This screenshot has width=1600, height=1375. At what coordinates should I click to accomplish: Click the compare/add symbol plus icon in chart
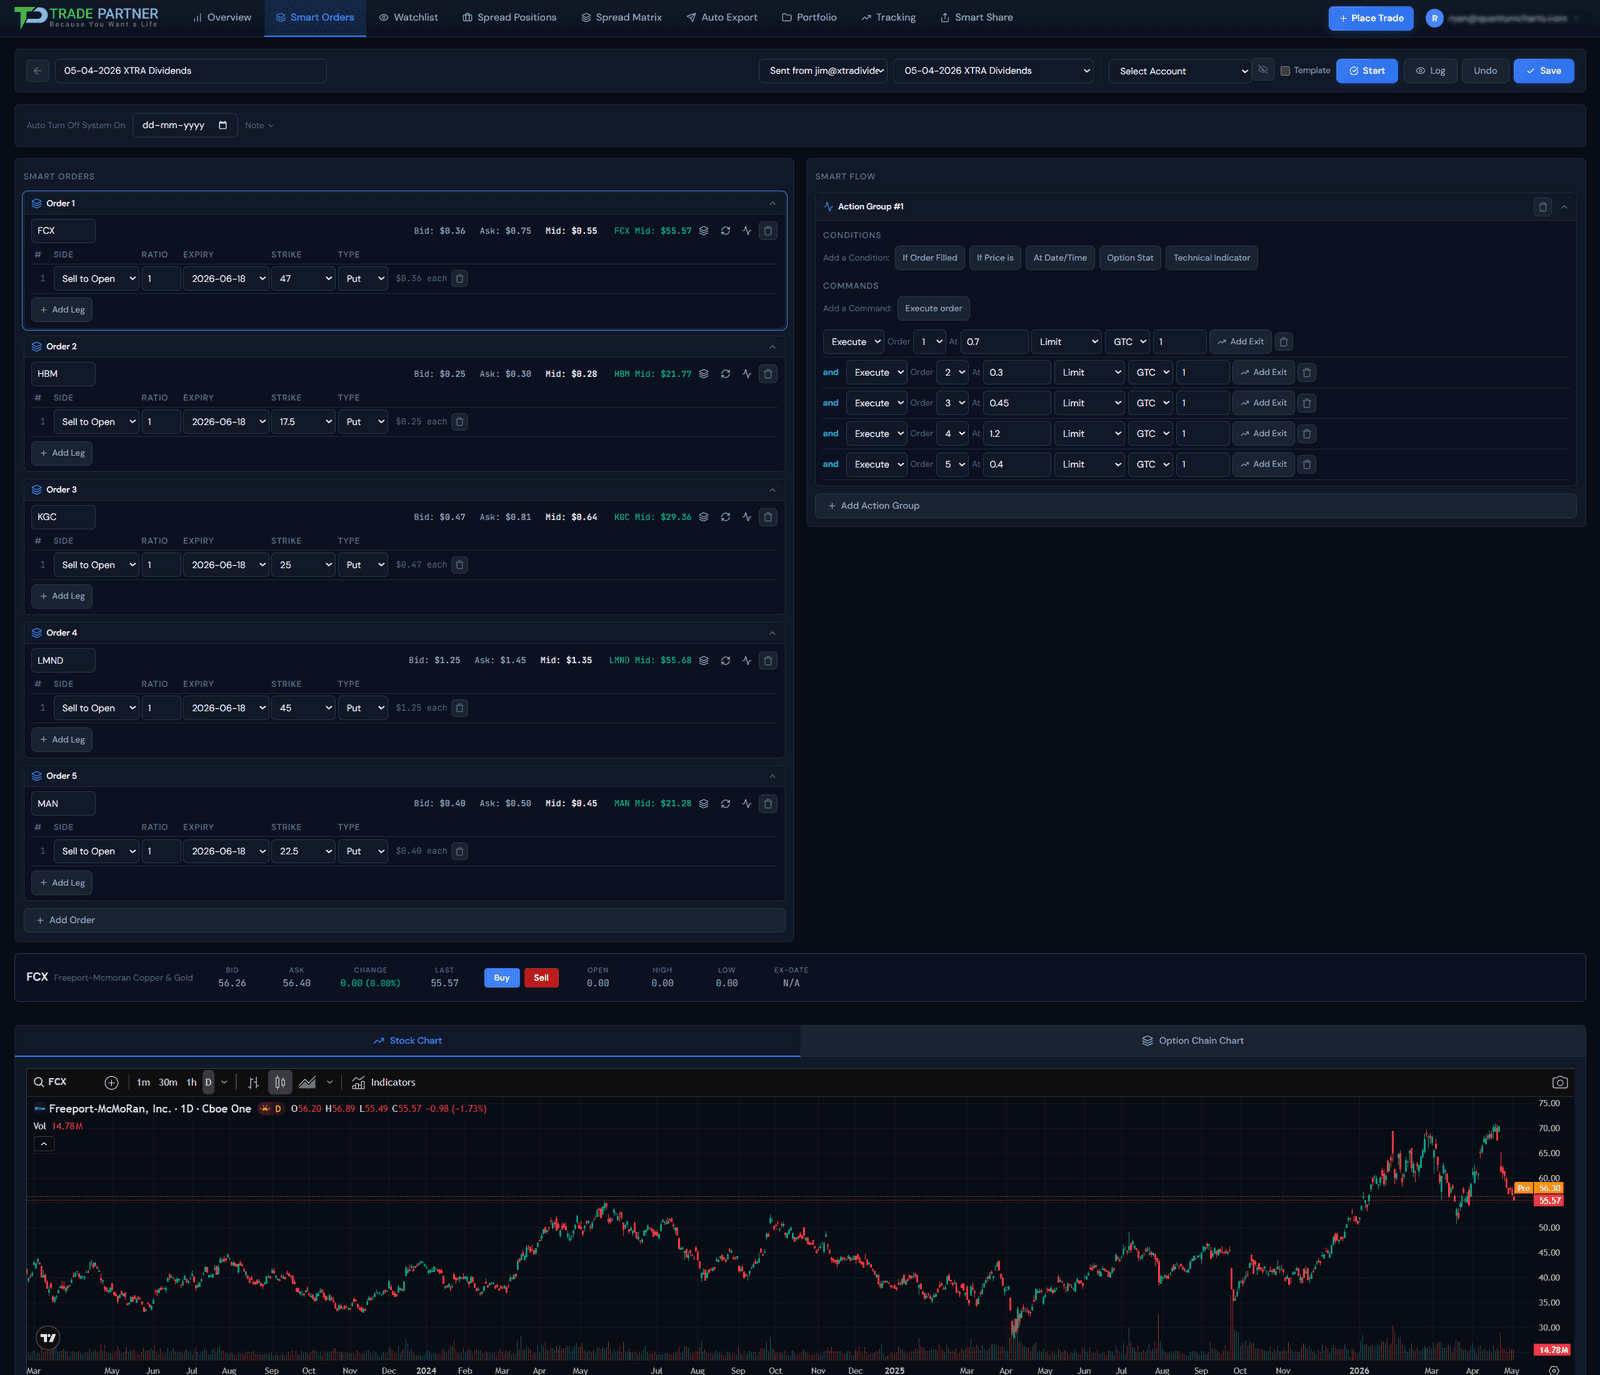[x=112, y=1083]
